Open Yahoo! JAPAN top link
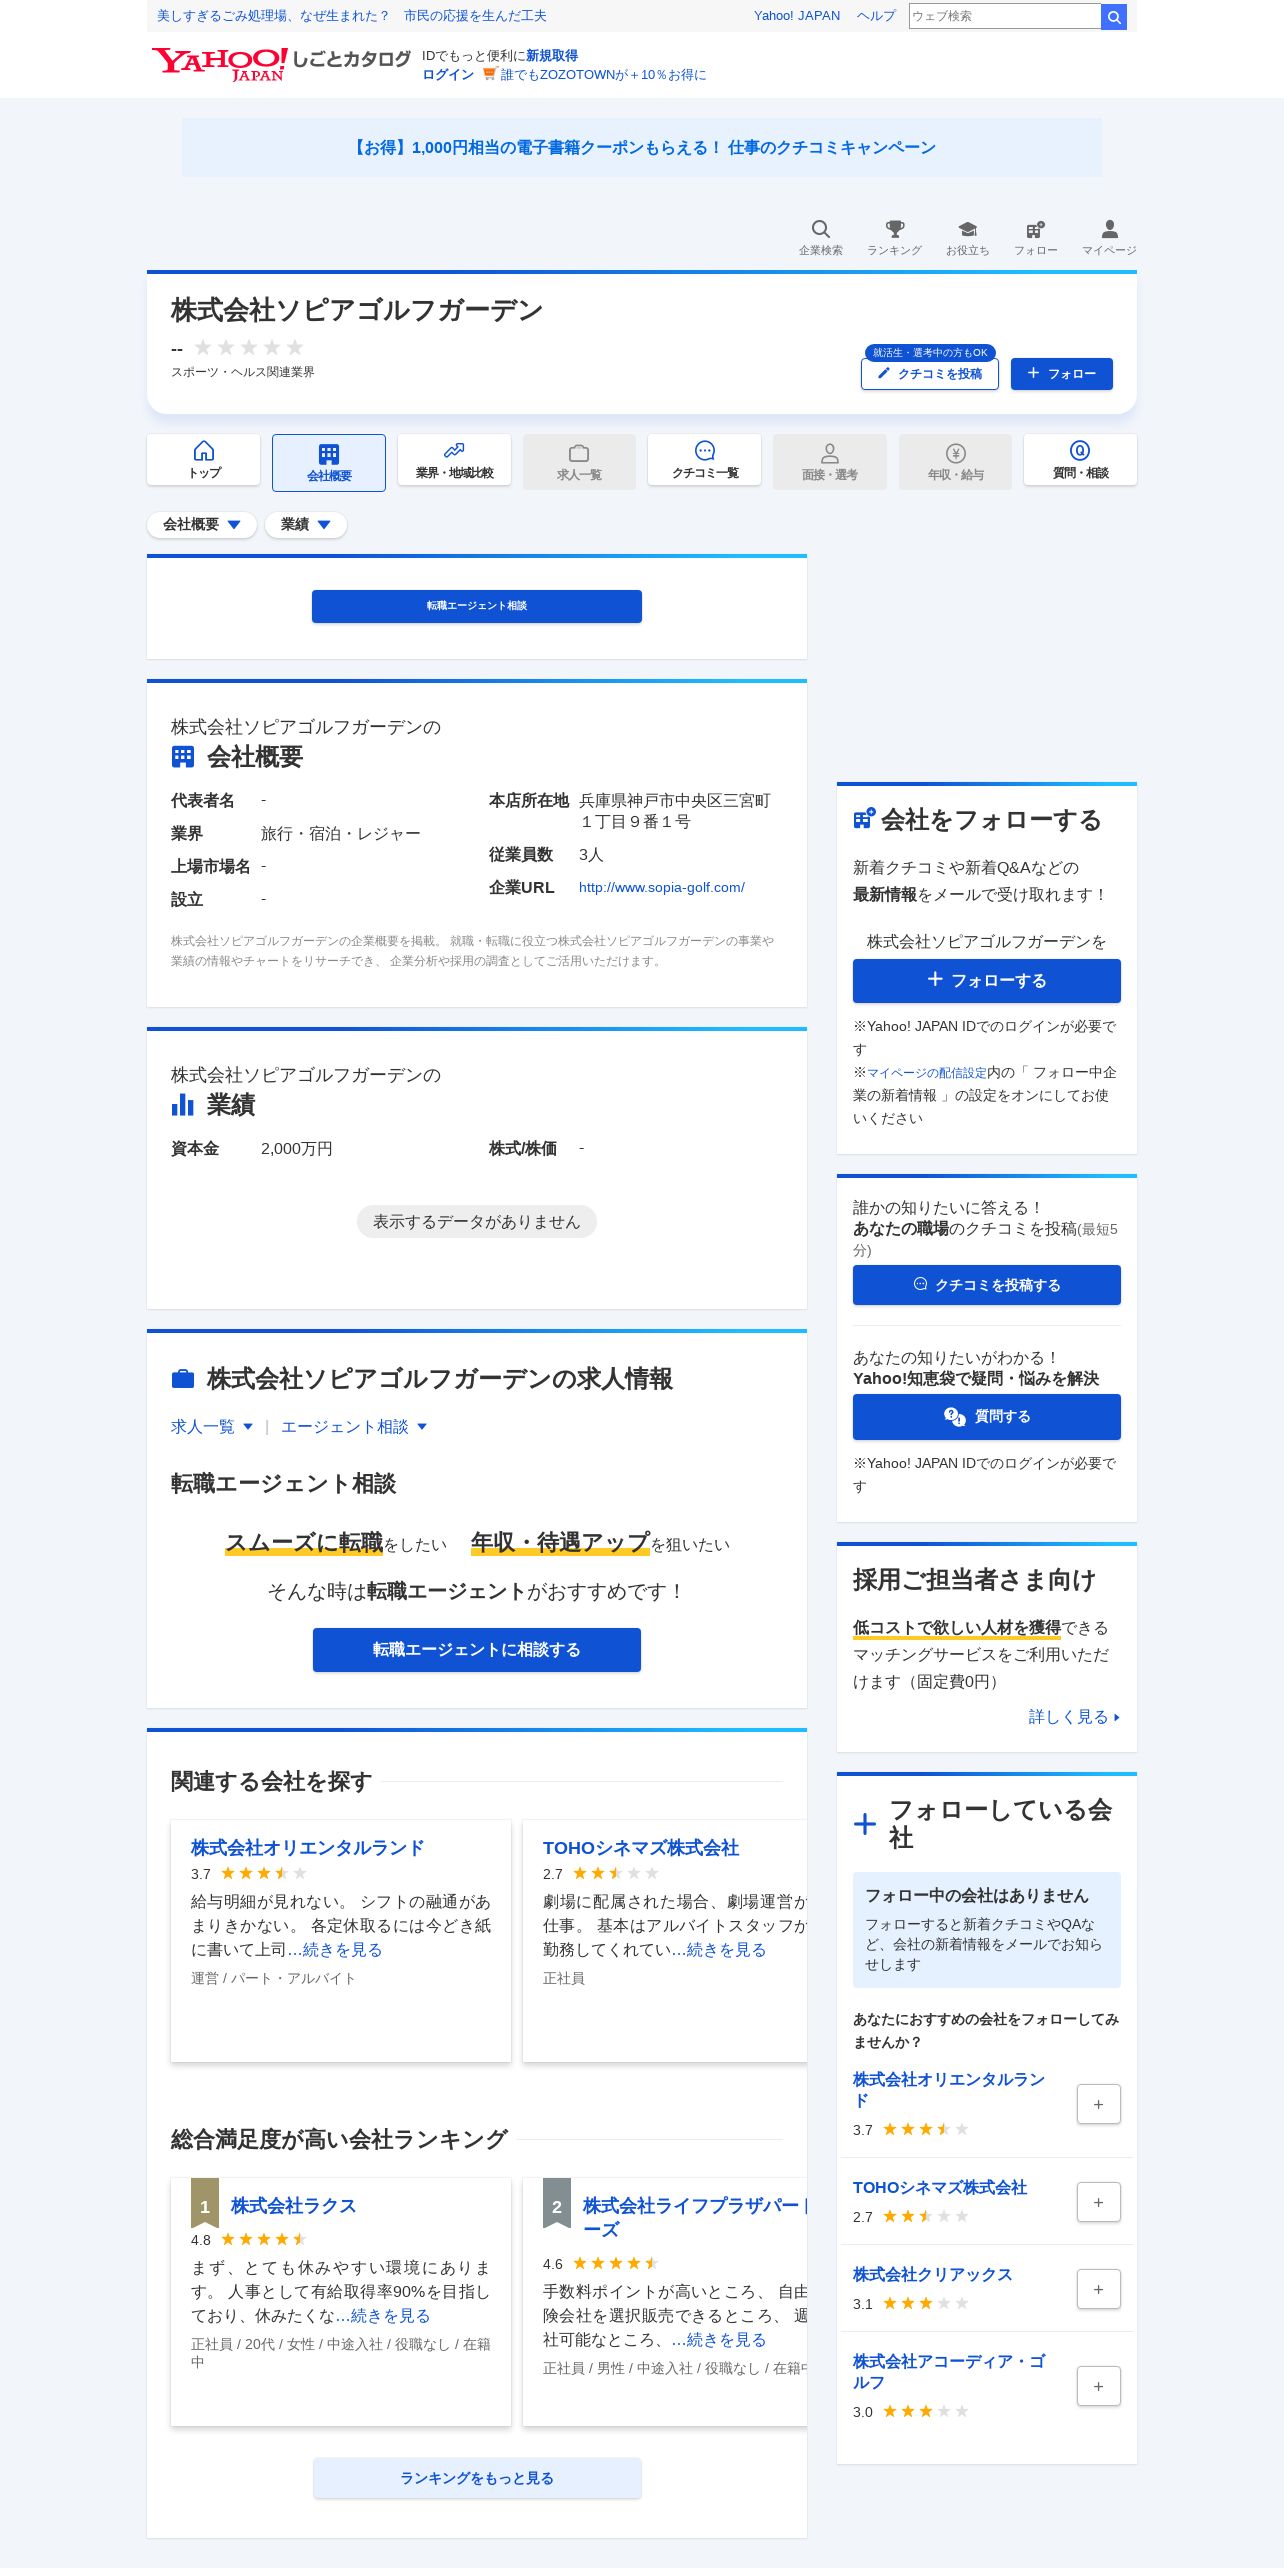 (x=797, y=16)
